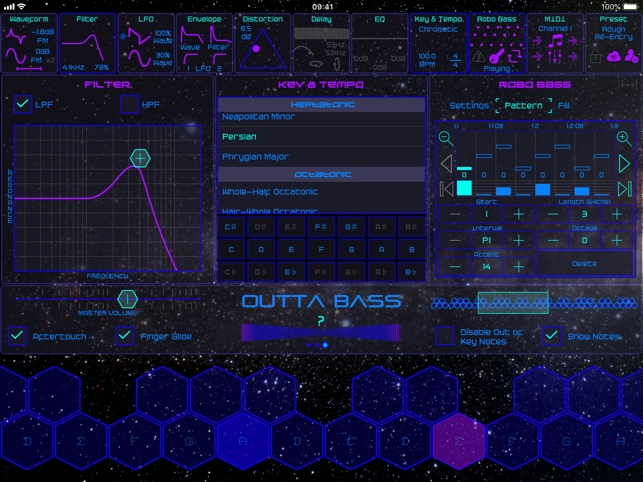Image resolution: width=643 pixels, height=482 pixels.
Task: Open the Delay module tile
Action: 321,43
